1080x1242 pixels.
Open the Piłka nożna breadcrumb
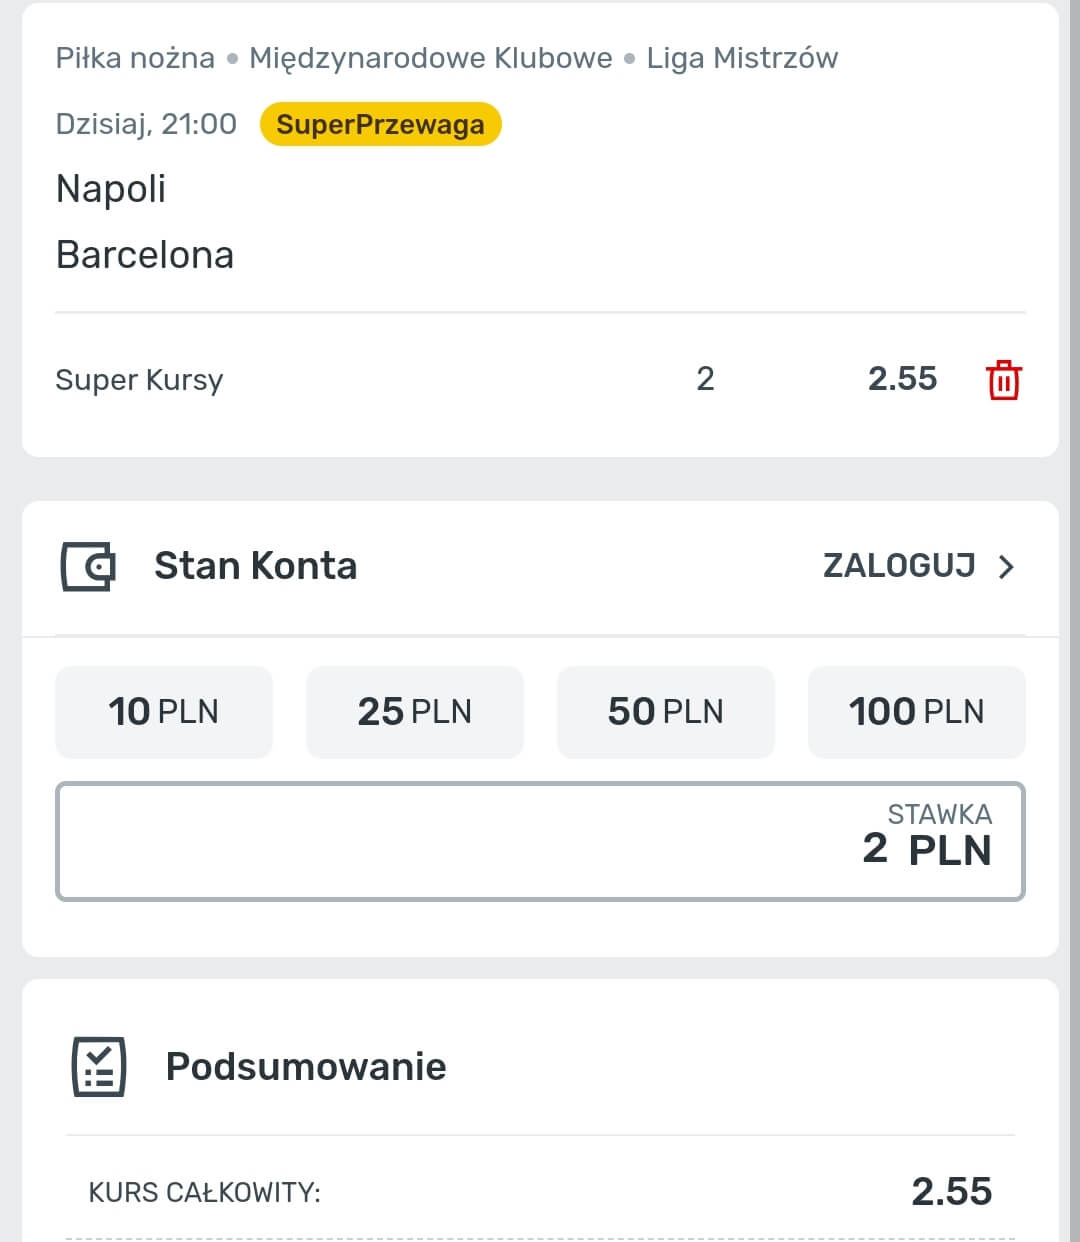pyautogui.click(x=135, y=58)
